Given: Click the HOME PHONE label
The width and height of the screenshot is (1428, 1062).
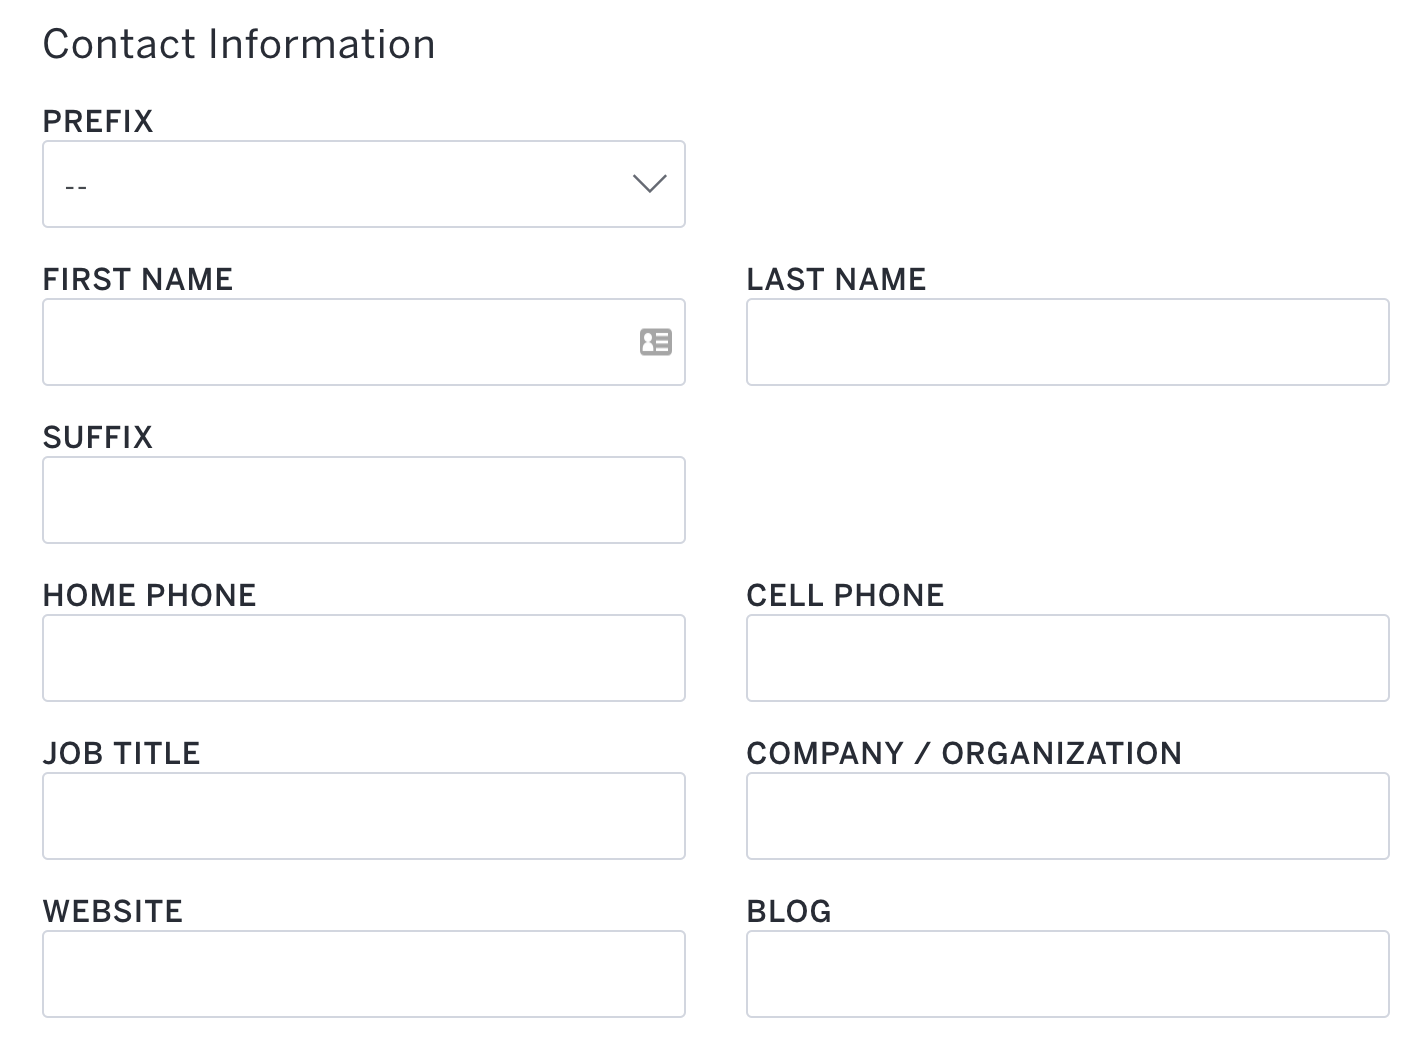Looking at the screenshot, I should pyautogui.click(x=150, y=595).
